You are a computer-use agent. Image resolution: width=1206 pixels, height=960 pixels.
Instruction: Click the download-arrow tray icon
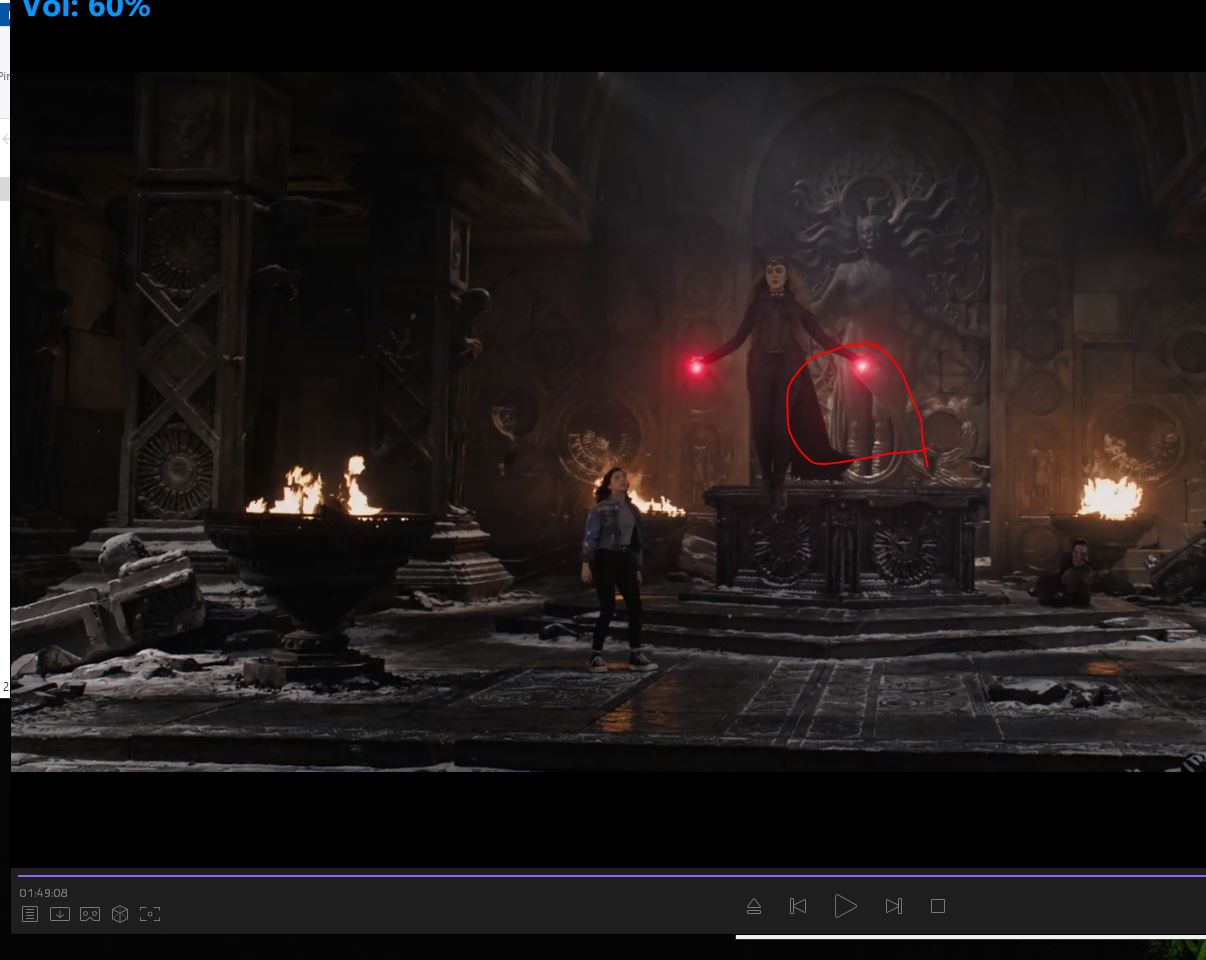[x=60, y=914]
